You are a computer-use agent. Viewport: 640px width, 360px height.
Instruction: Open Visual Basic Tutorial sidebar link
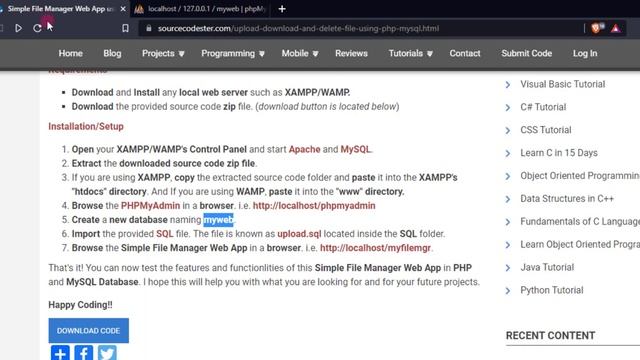click(x=562, y=84)
